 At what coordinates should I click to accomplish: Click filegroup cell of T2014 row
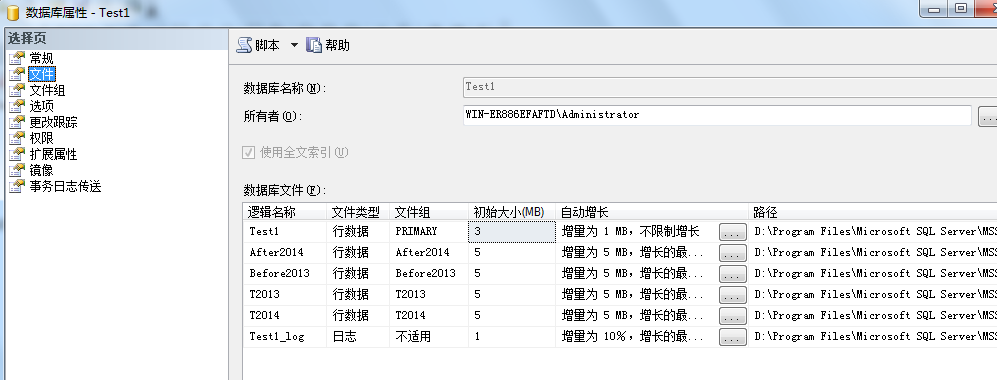click(x=429, y=316)
